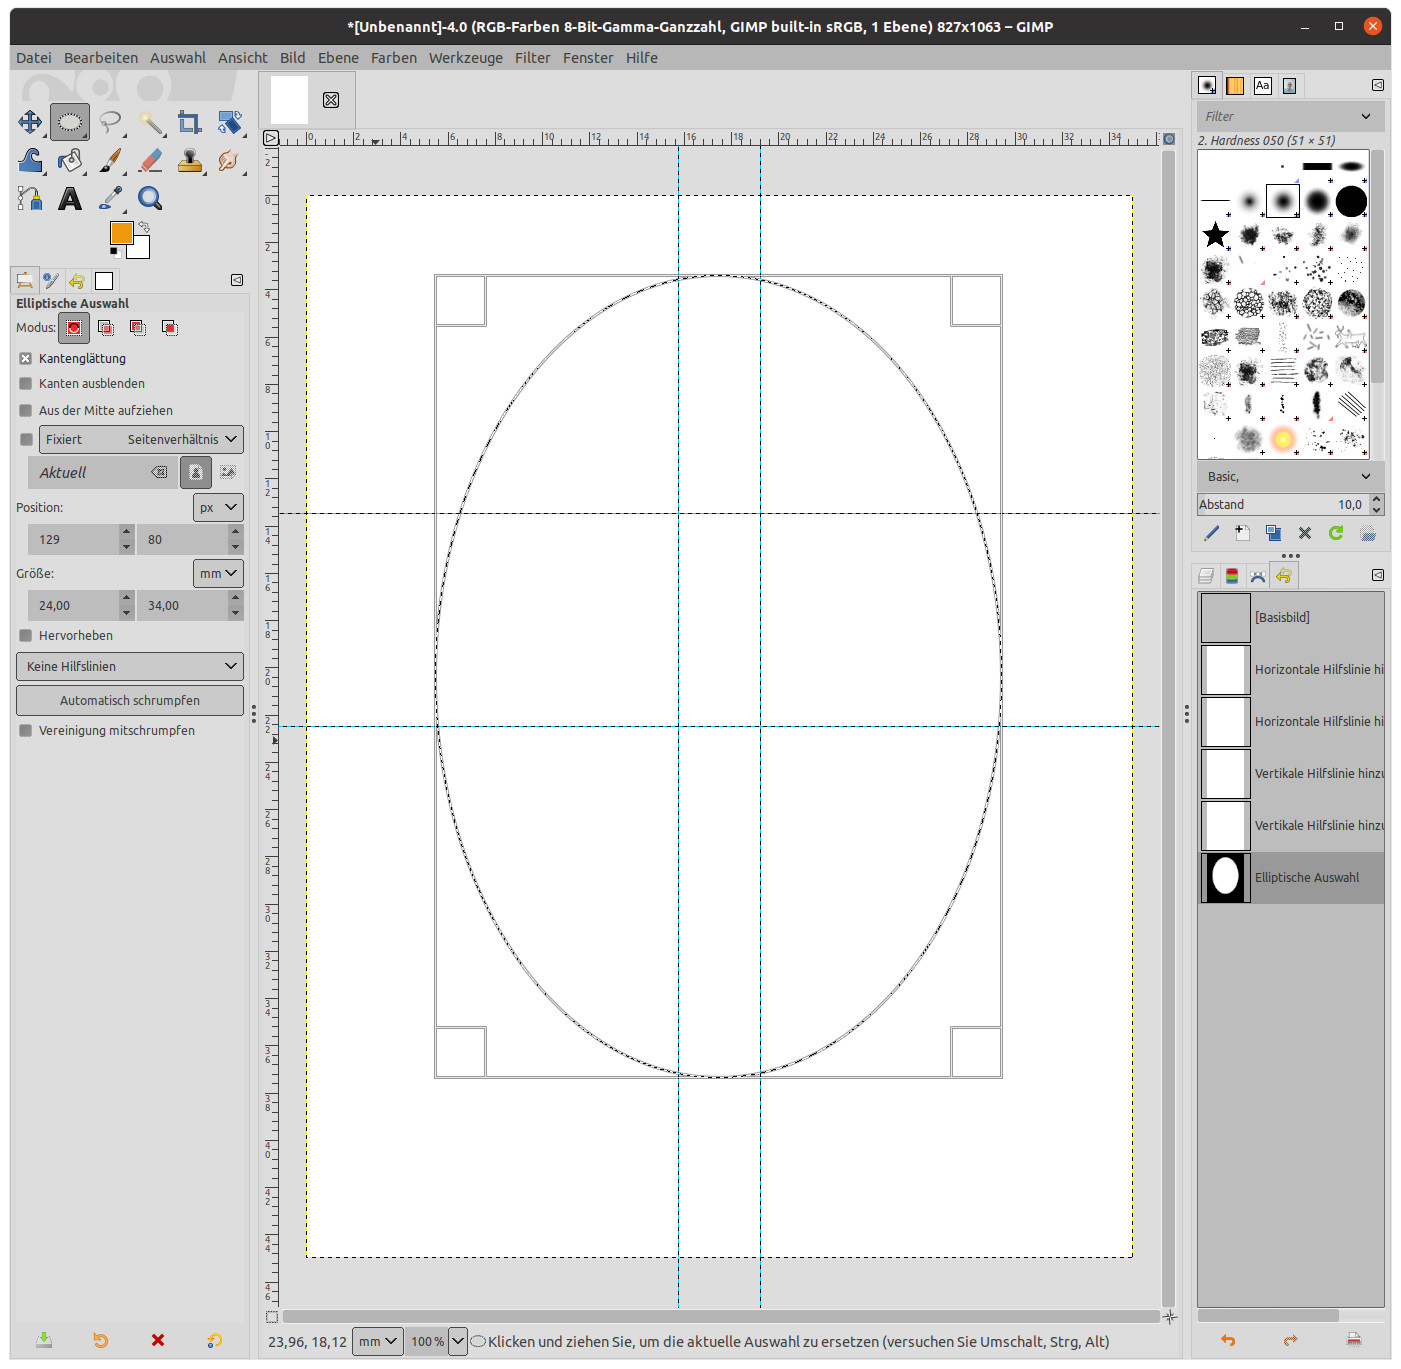
Task: Create a new brush
Action: tap(1242, 533)
